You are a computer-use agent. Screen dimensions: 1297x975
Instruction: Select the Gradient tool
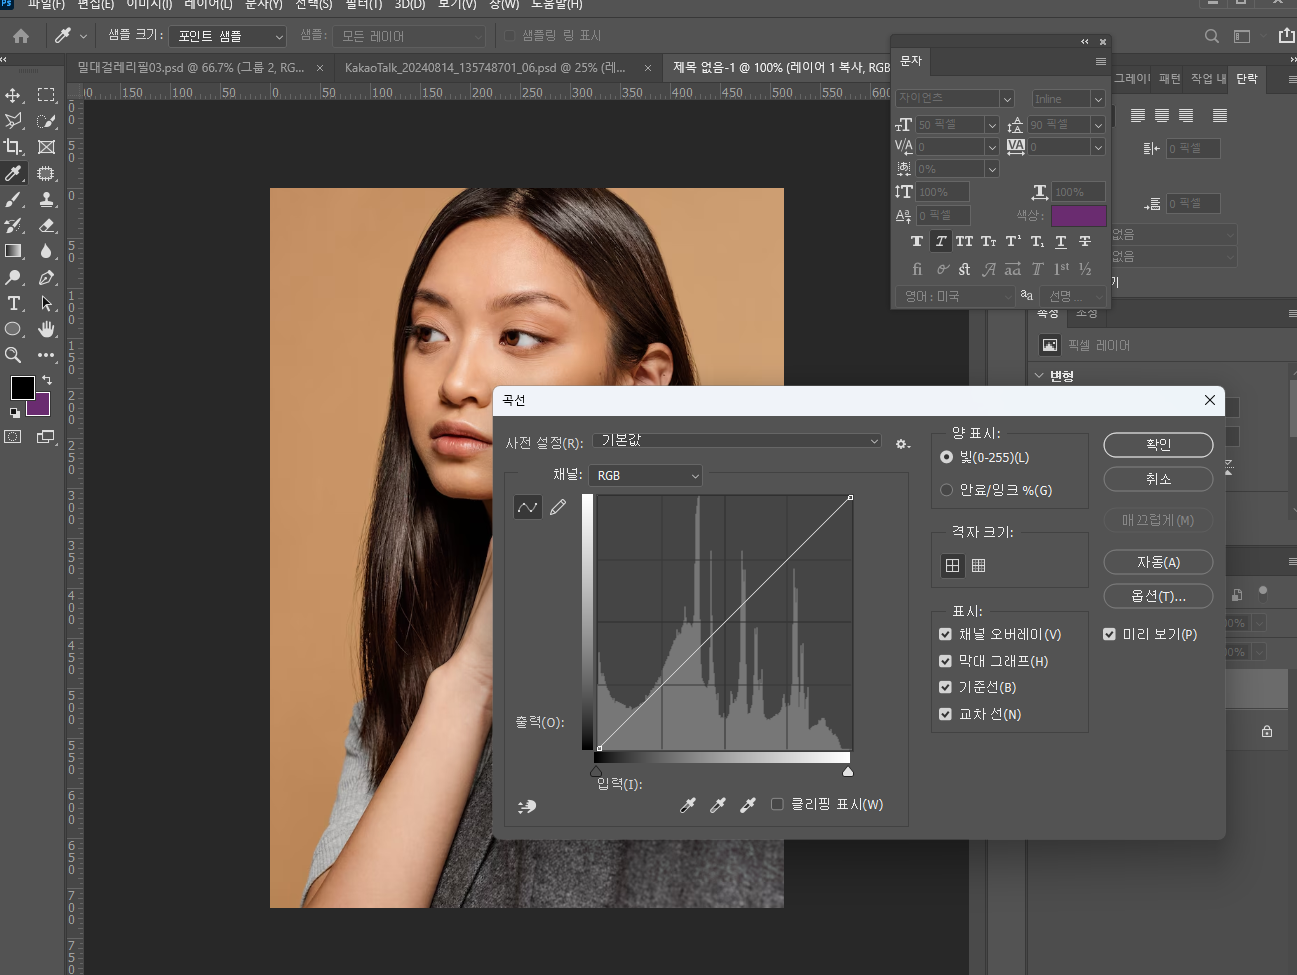tap(14, 251)
